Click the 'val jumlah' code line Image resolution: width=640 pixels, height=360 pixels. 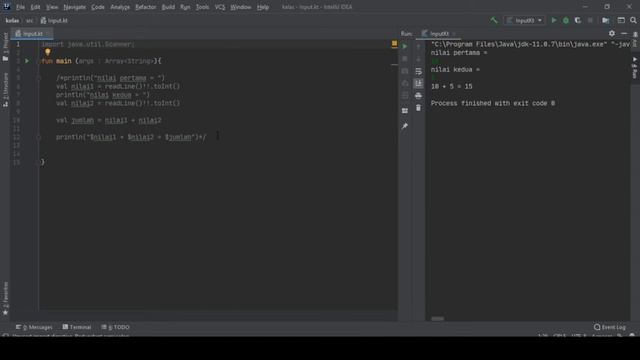point(109,120)
